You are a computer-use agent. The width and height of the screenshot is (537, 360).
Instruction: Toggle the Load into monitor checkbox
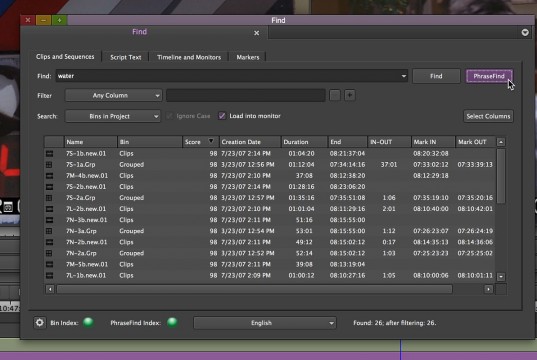222,116
